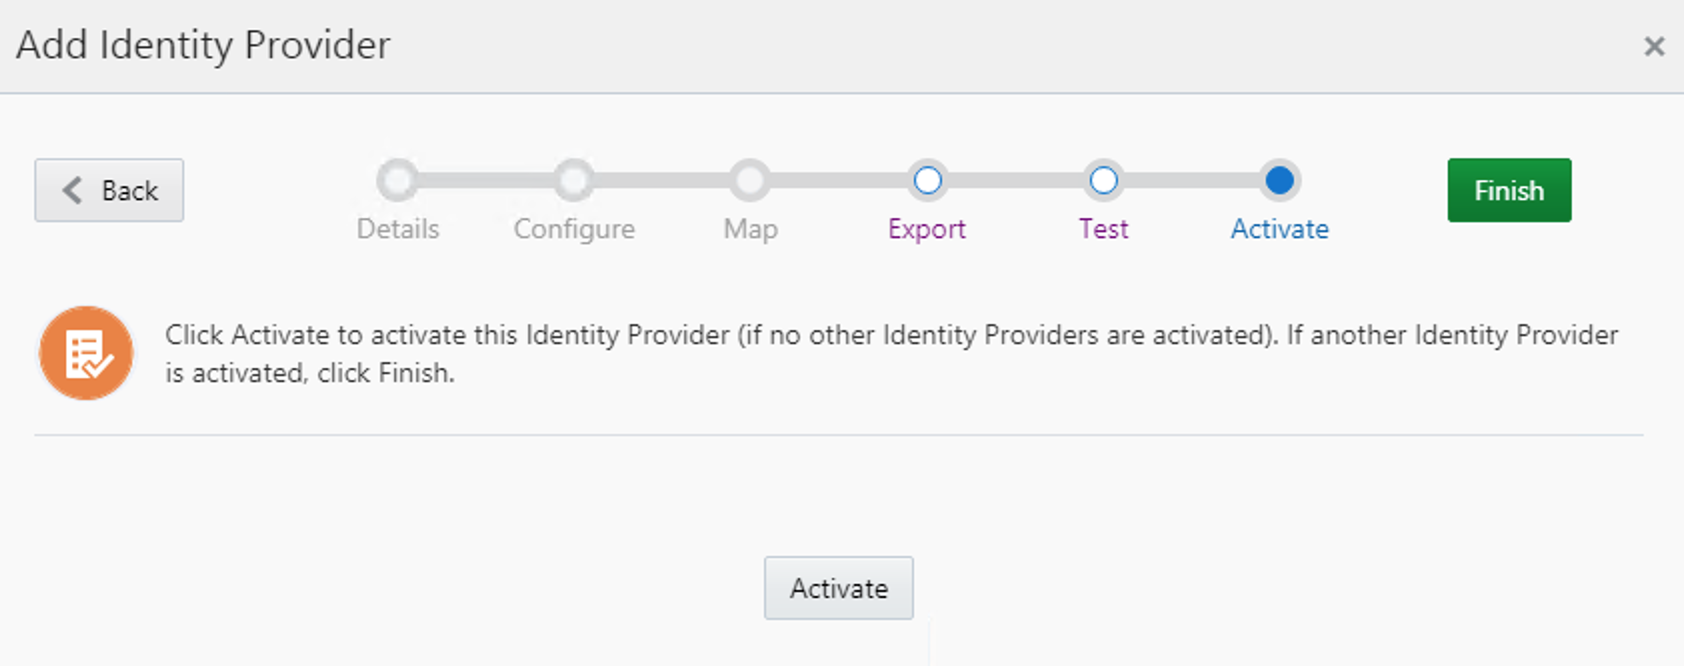
Task: Open the Test step label link
Action: (1103, 229)
